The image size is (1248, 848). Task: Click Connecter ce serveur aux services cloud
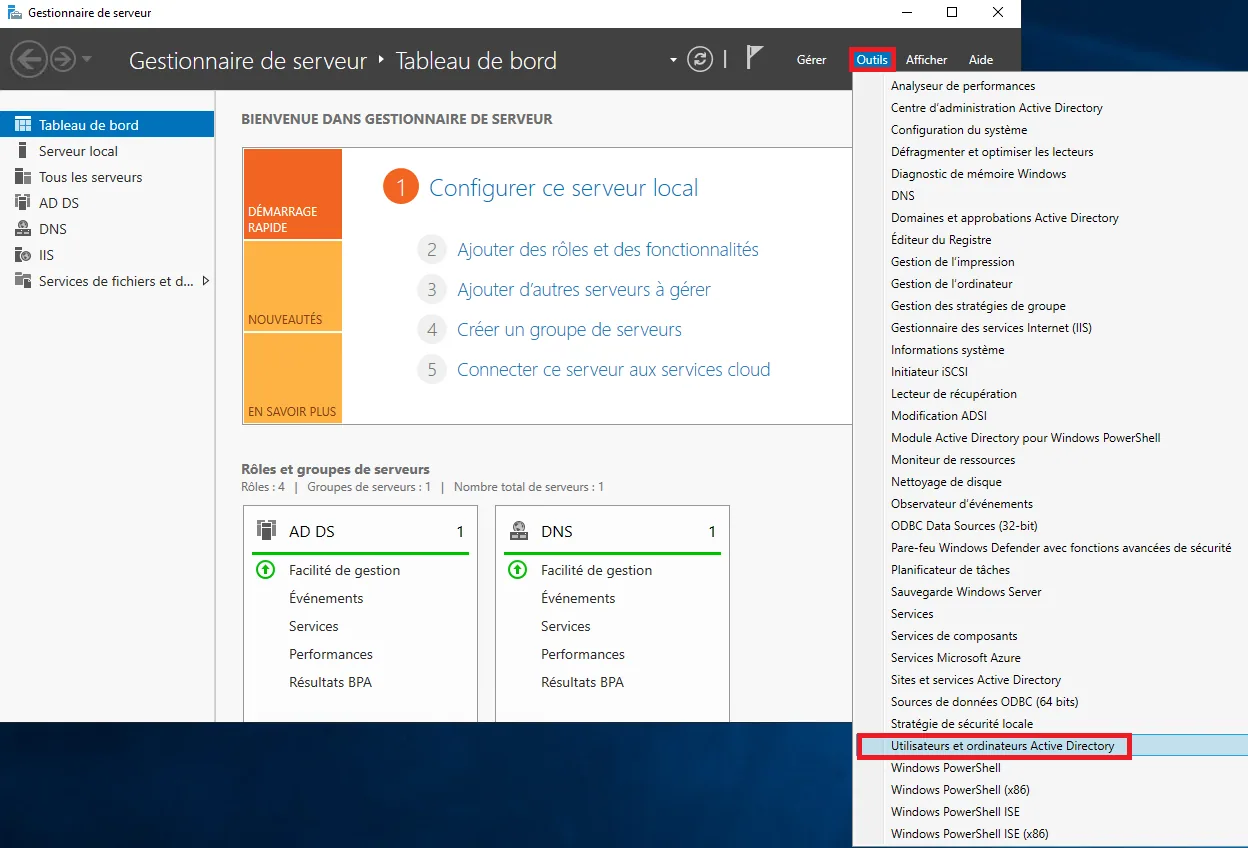click(614, 370)
